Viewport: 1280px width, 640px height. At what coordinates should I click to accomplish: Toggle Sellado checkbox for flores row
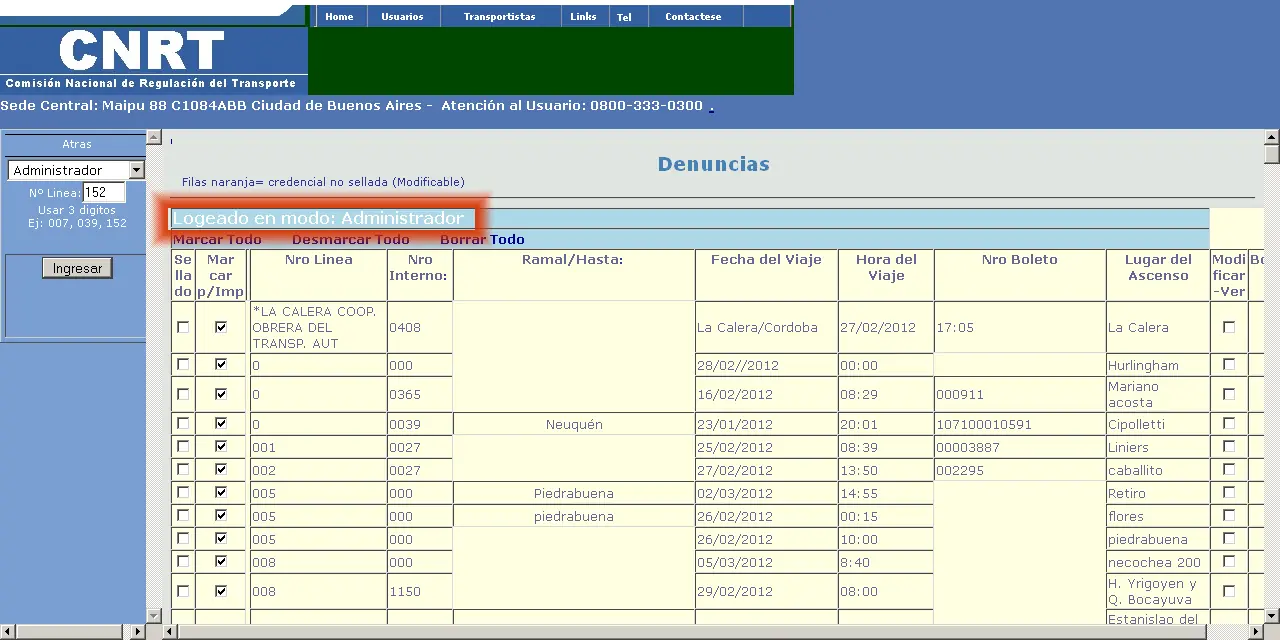click(183, 515)
